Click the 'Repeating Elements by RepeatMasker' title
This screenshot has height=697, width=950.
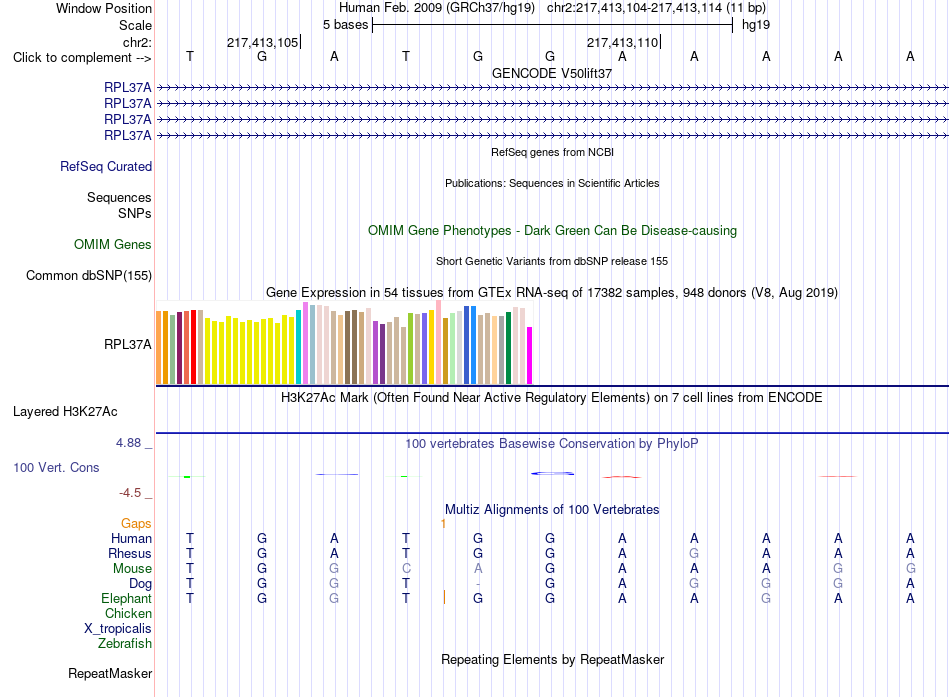[x=553, y=660]
